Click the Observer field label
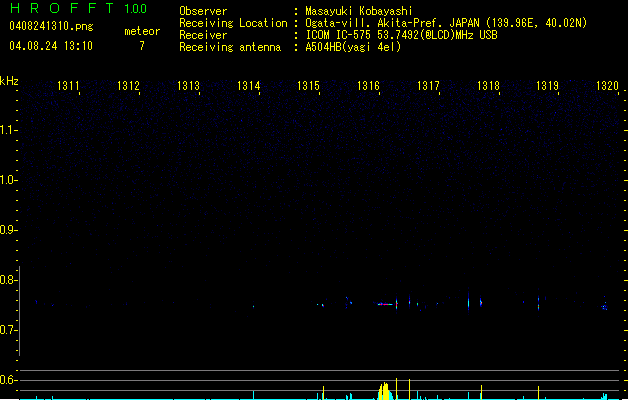Viewport: 629px width, 400px height. (203, 11)
